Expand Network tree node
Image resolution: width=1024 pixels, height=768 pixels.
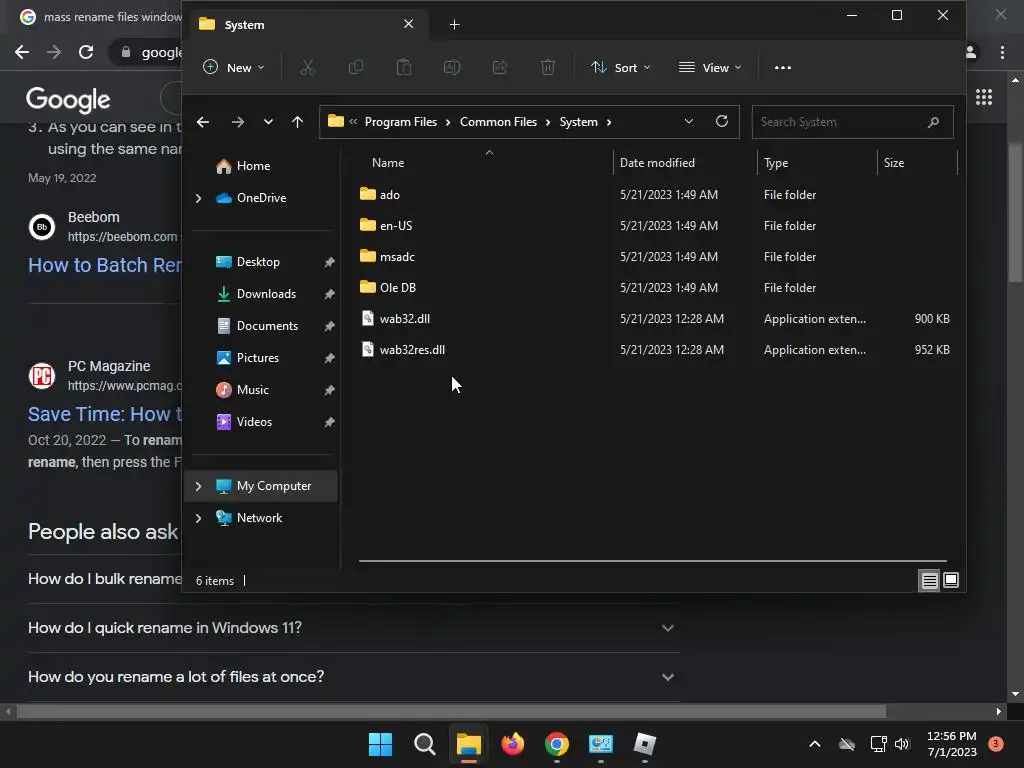199,518
